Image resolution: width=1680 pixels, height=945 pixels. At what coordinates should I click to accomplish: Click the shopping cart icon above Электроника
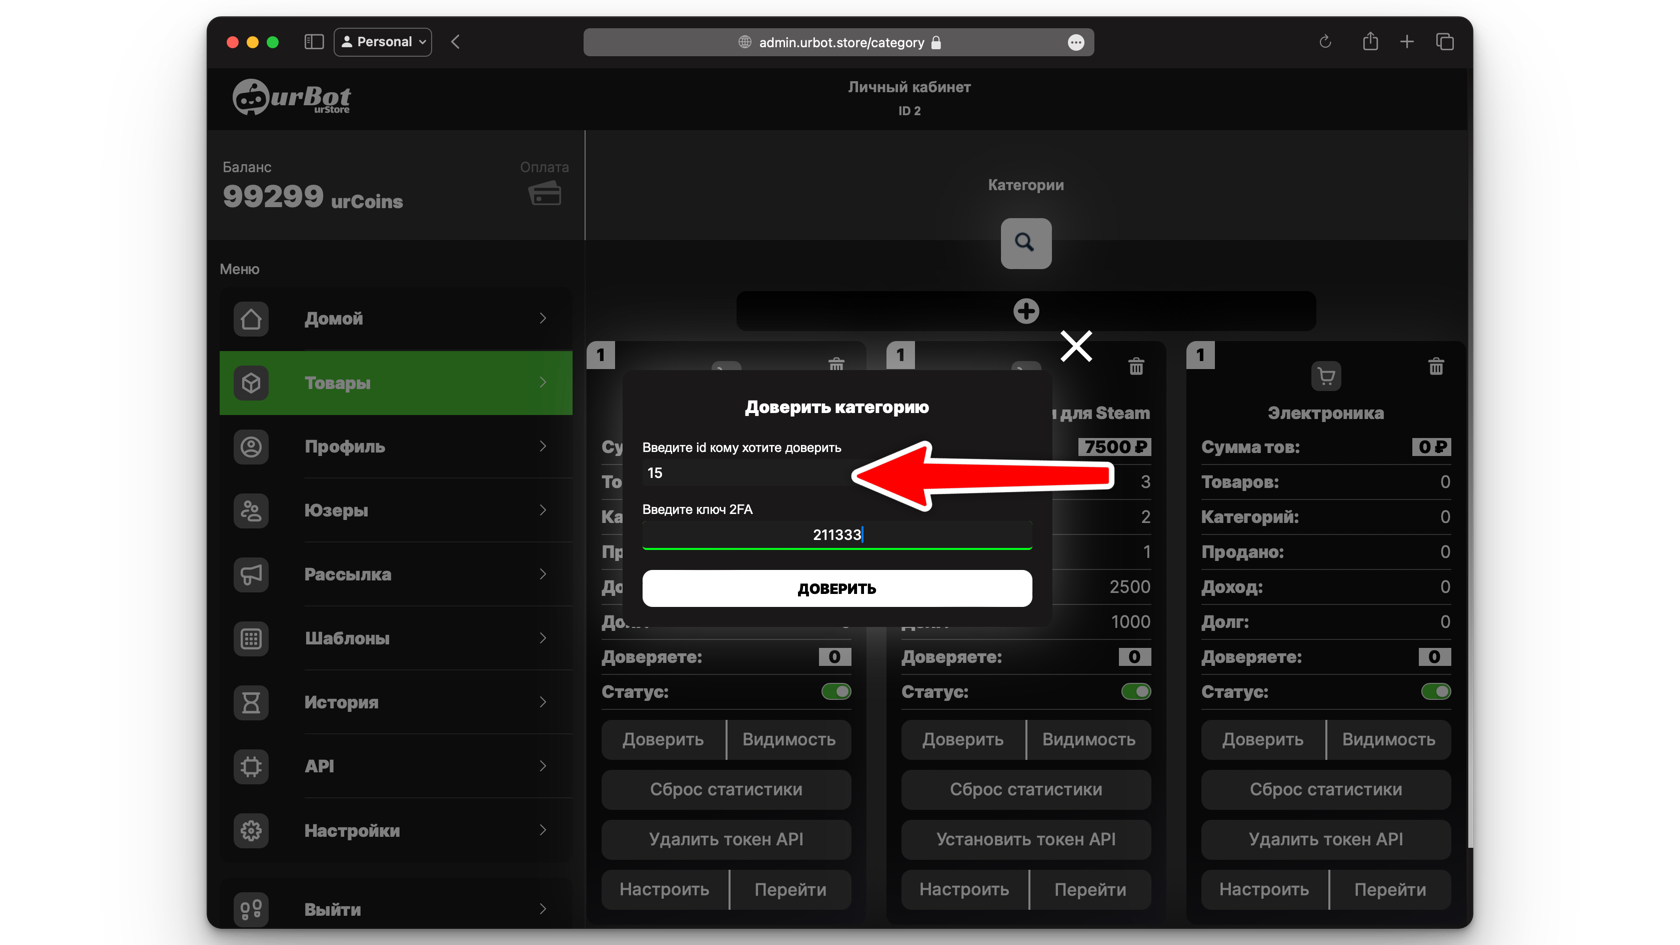tap(1325, 376)
